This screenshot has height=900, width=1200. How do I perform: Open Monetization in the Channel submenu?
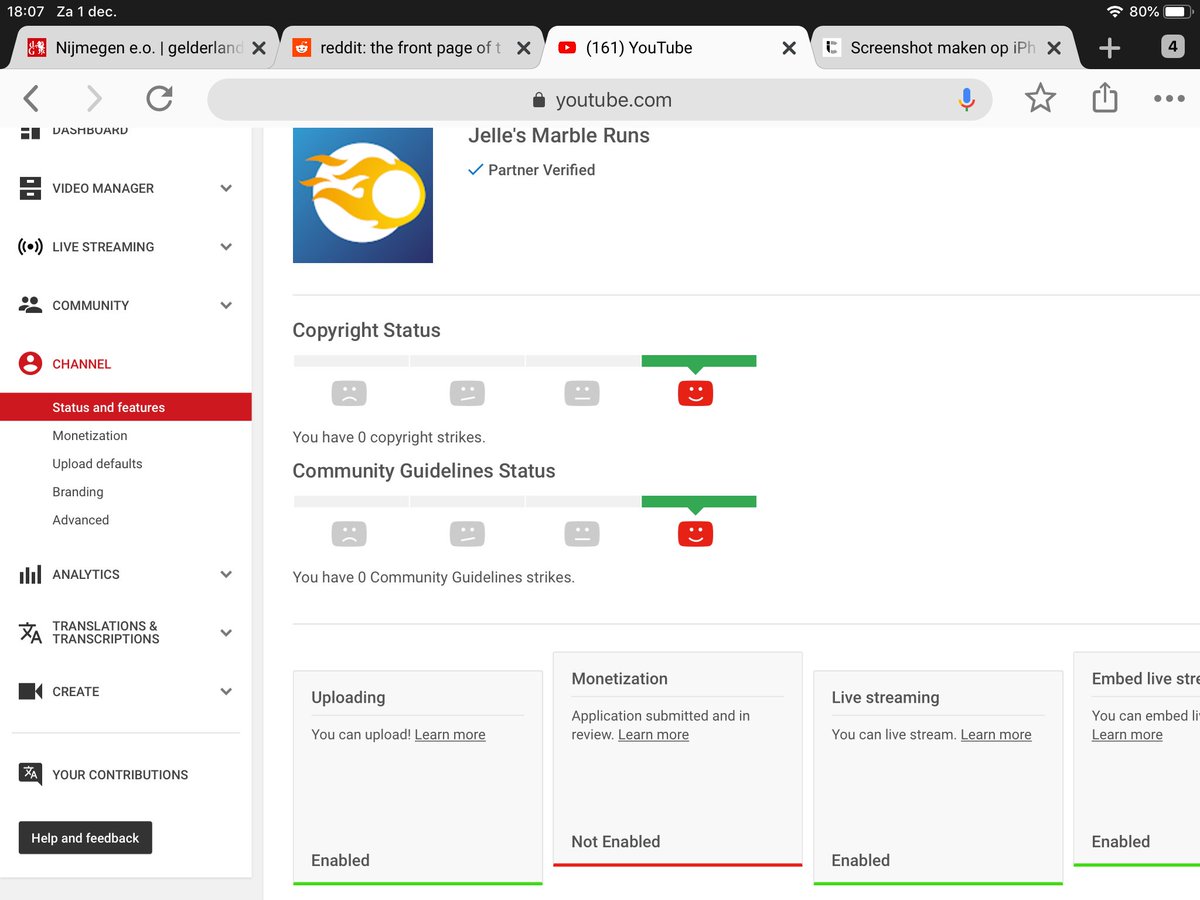pyautogui.click(x=90, y=436)
